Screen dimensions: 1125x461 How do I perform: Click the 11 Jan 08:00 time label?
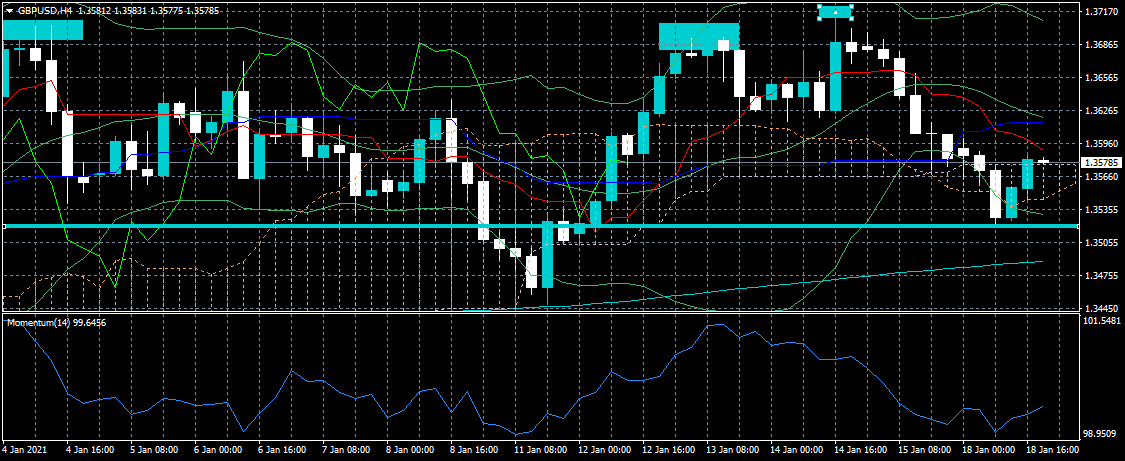point(540,450)
